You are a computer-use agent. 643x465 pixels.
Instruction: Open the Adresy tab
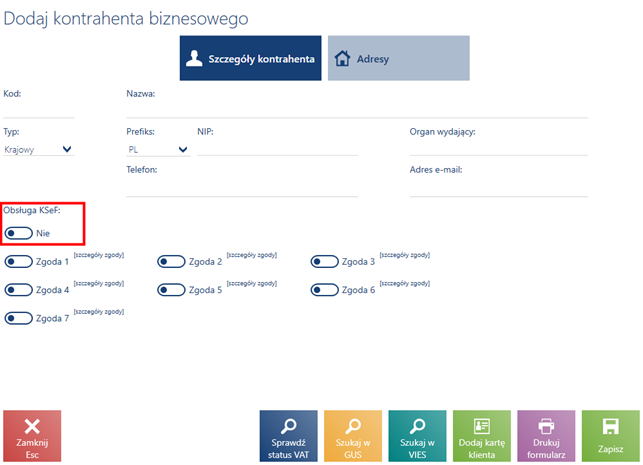[x=398, y=59]
